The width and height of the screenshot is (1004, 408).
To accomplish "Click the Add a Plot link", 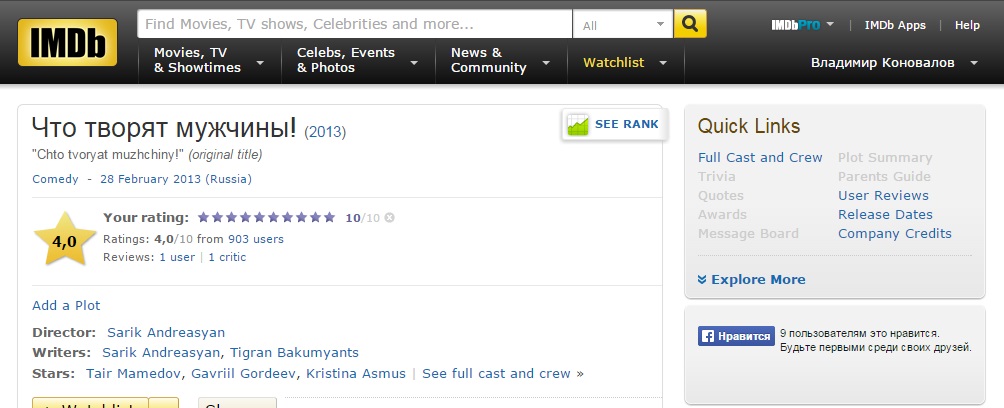I will [66, 305].
